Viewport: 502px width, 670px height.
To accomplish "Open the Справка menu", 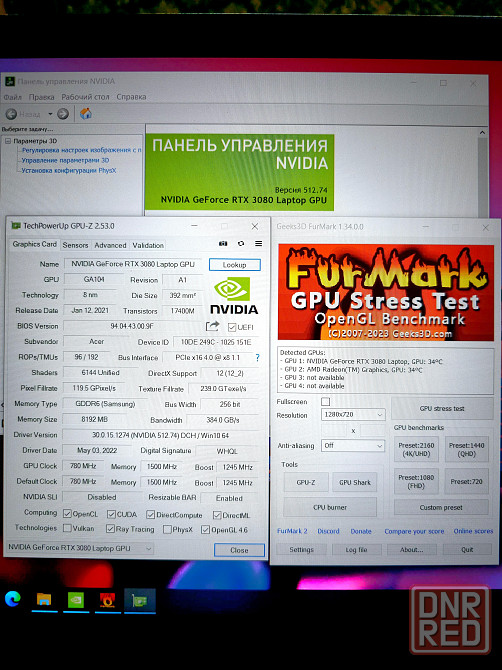I will pyautogui.click(x=131, y=97).
